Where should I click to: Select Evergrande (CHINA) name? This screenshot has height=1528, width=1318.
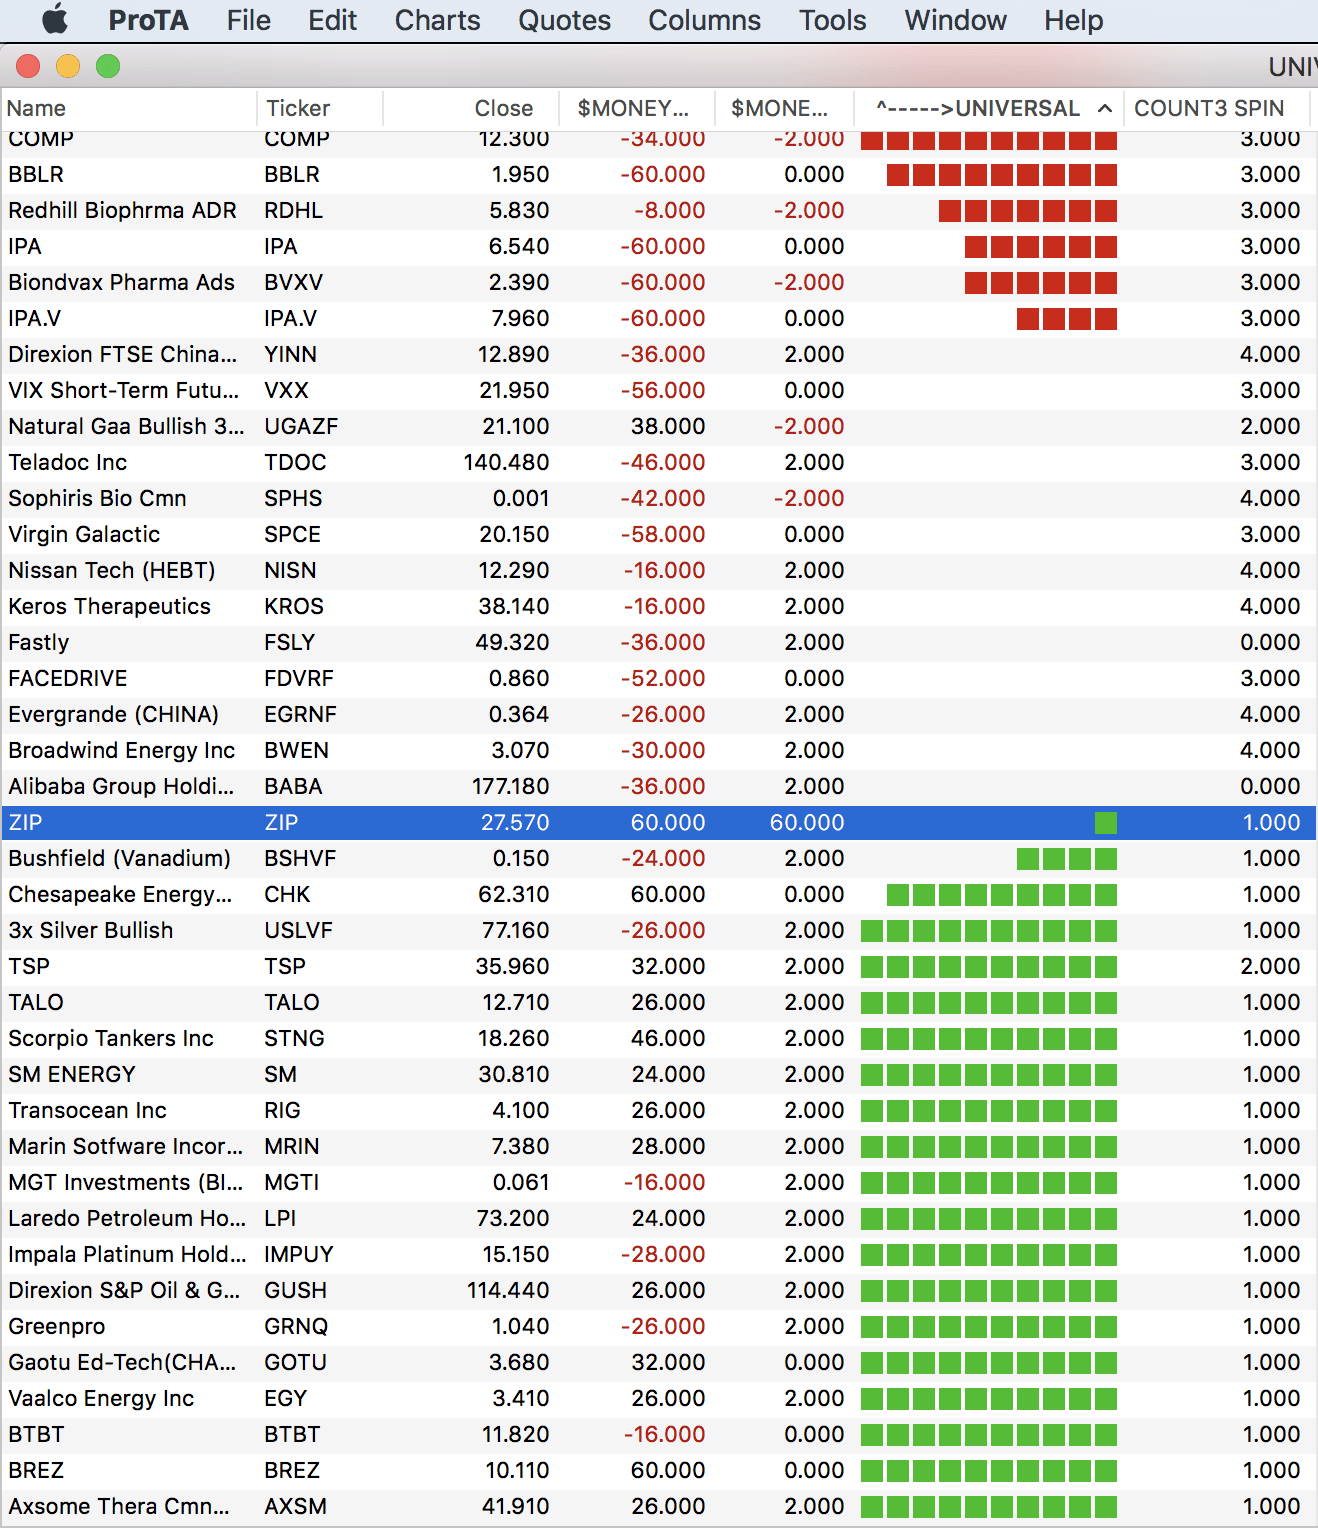click(113, 714)
